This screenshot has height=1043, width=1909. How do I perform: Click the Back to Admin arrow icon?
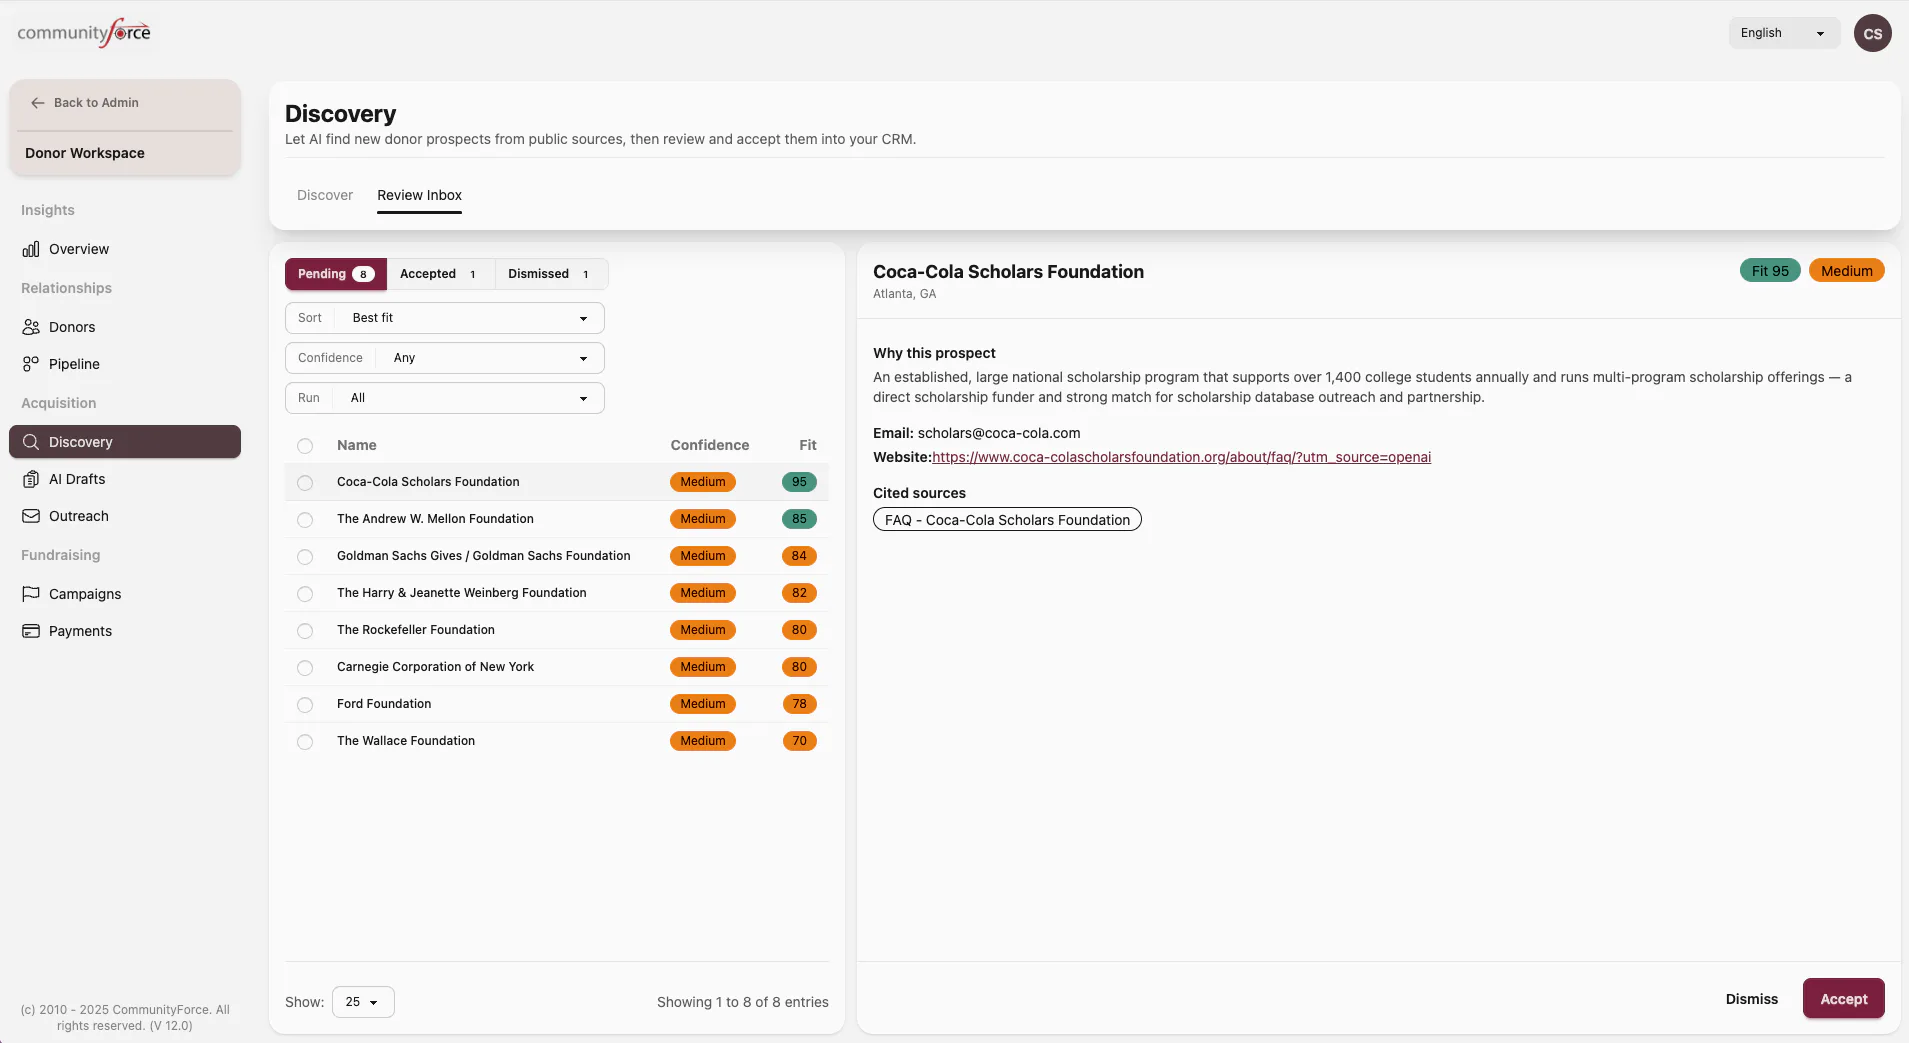click(x=38, y=103)
